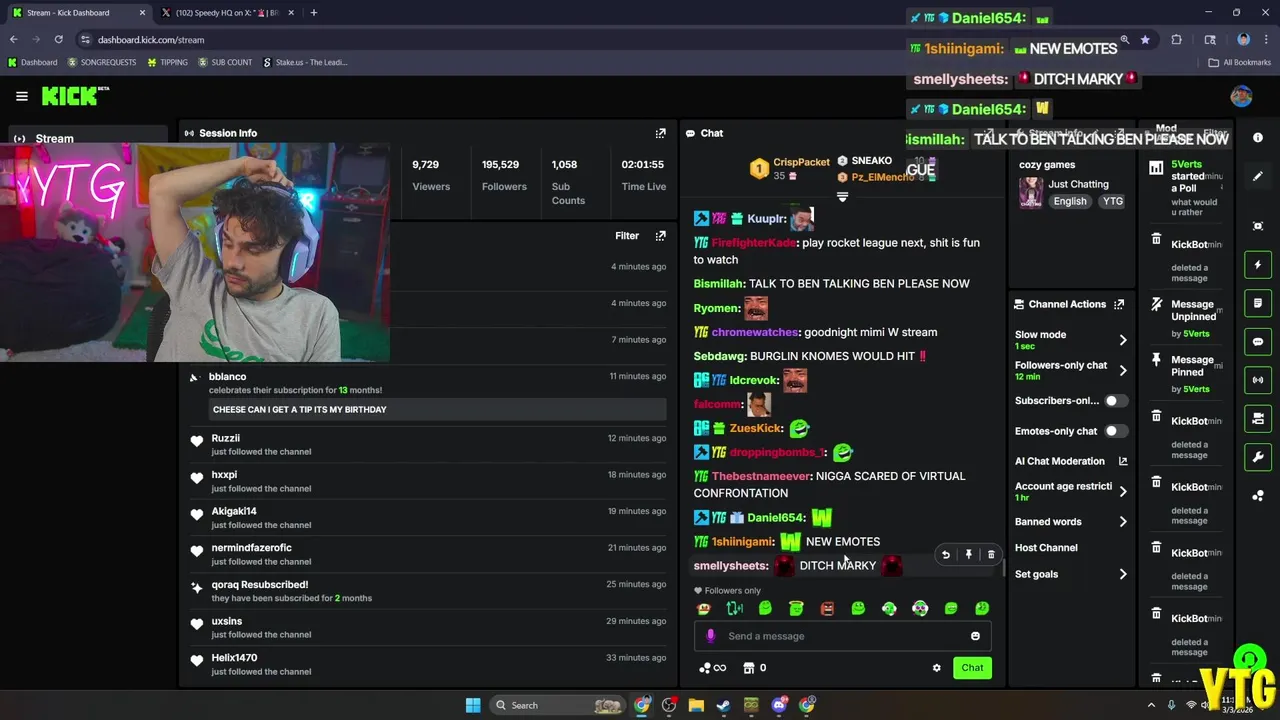Insert the frog with headphones emote
Viewport: 1280px width, 720px height.
pyautogui.click(x=889, y=608)
